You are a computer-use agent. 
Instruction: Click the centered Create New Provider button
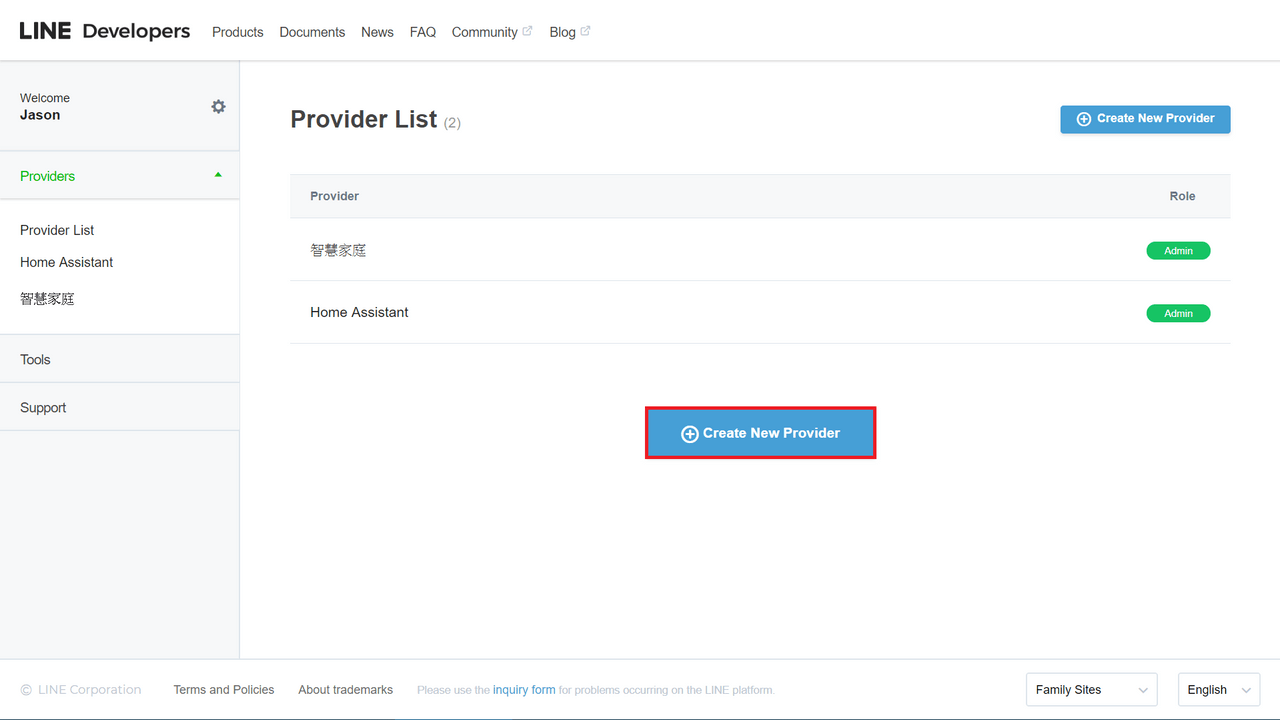click(761, 433)
